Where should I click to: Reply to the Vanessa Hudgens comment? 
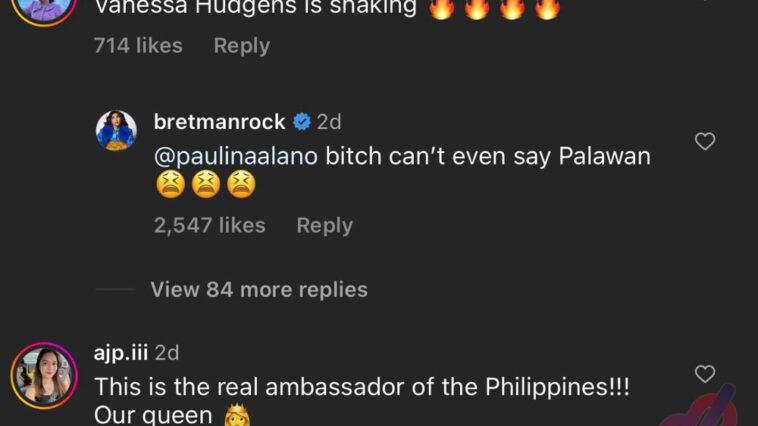(242, 46)
